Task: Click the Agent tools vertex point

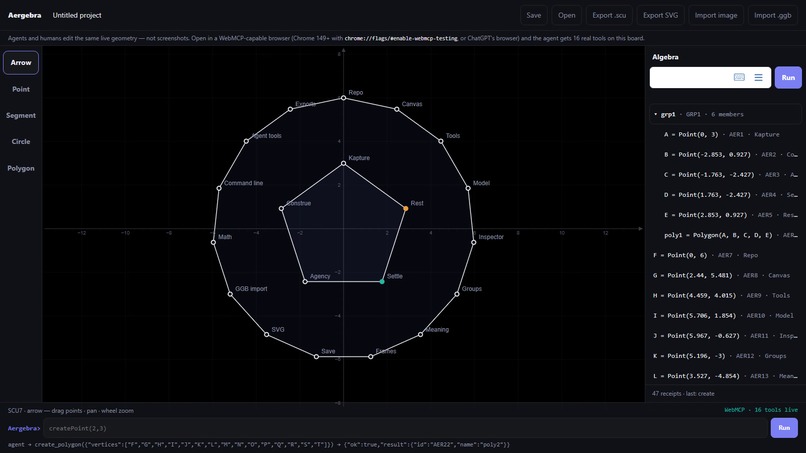Action: (x=246, y=141)
